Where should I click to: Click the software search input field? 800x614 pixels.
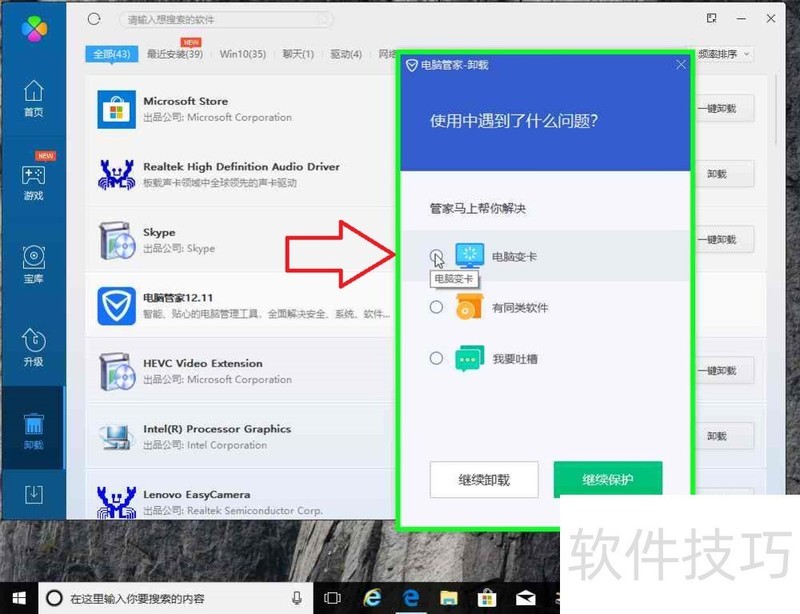pyautogui.click(x=226, y=19)
